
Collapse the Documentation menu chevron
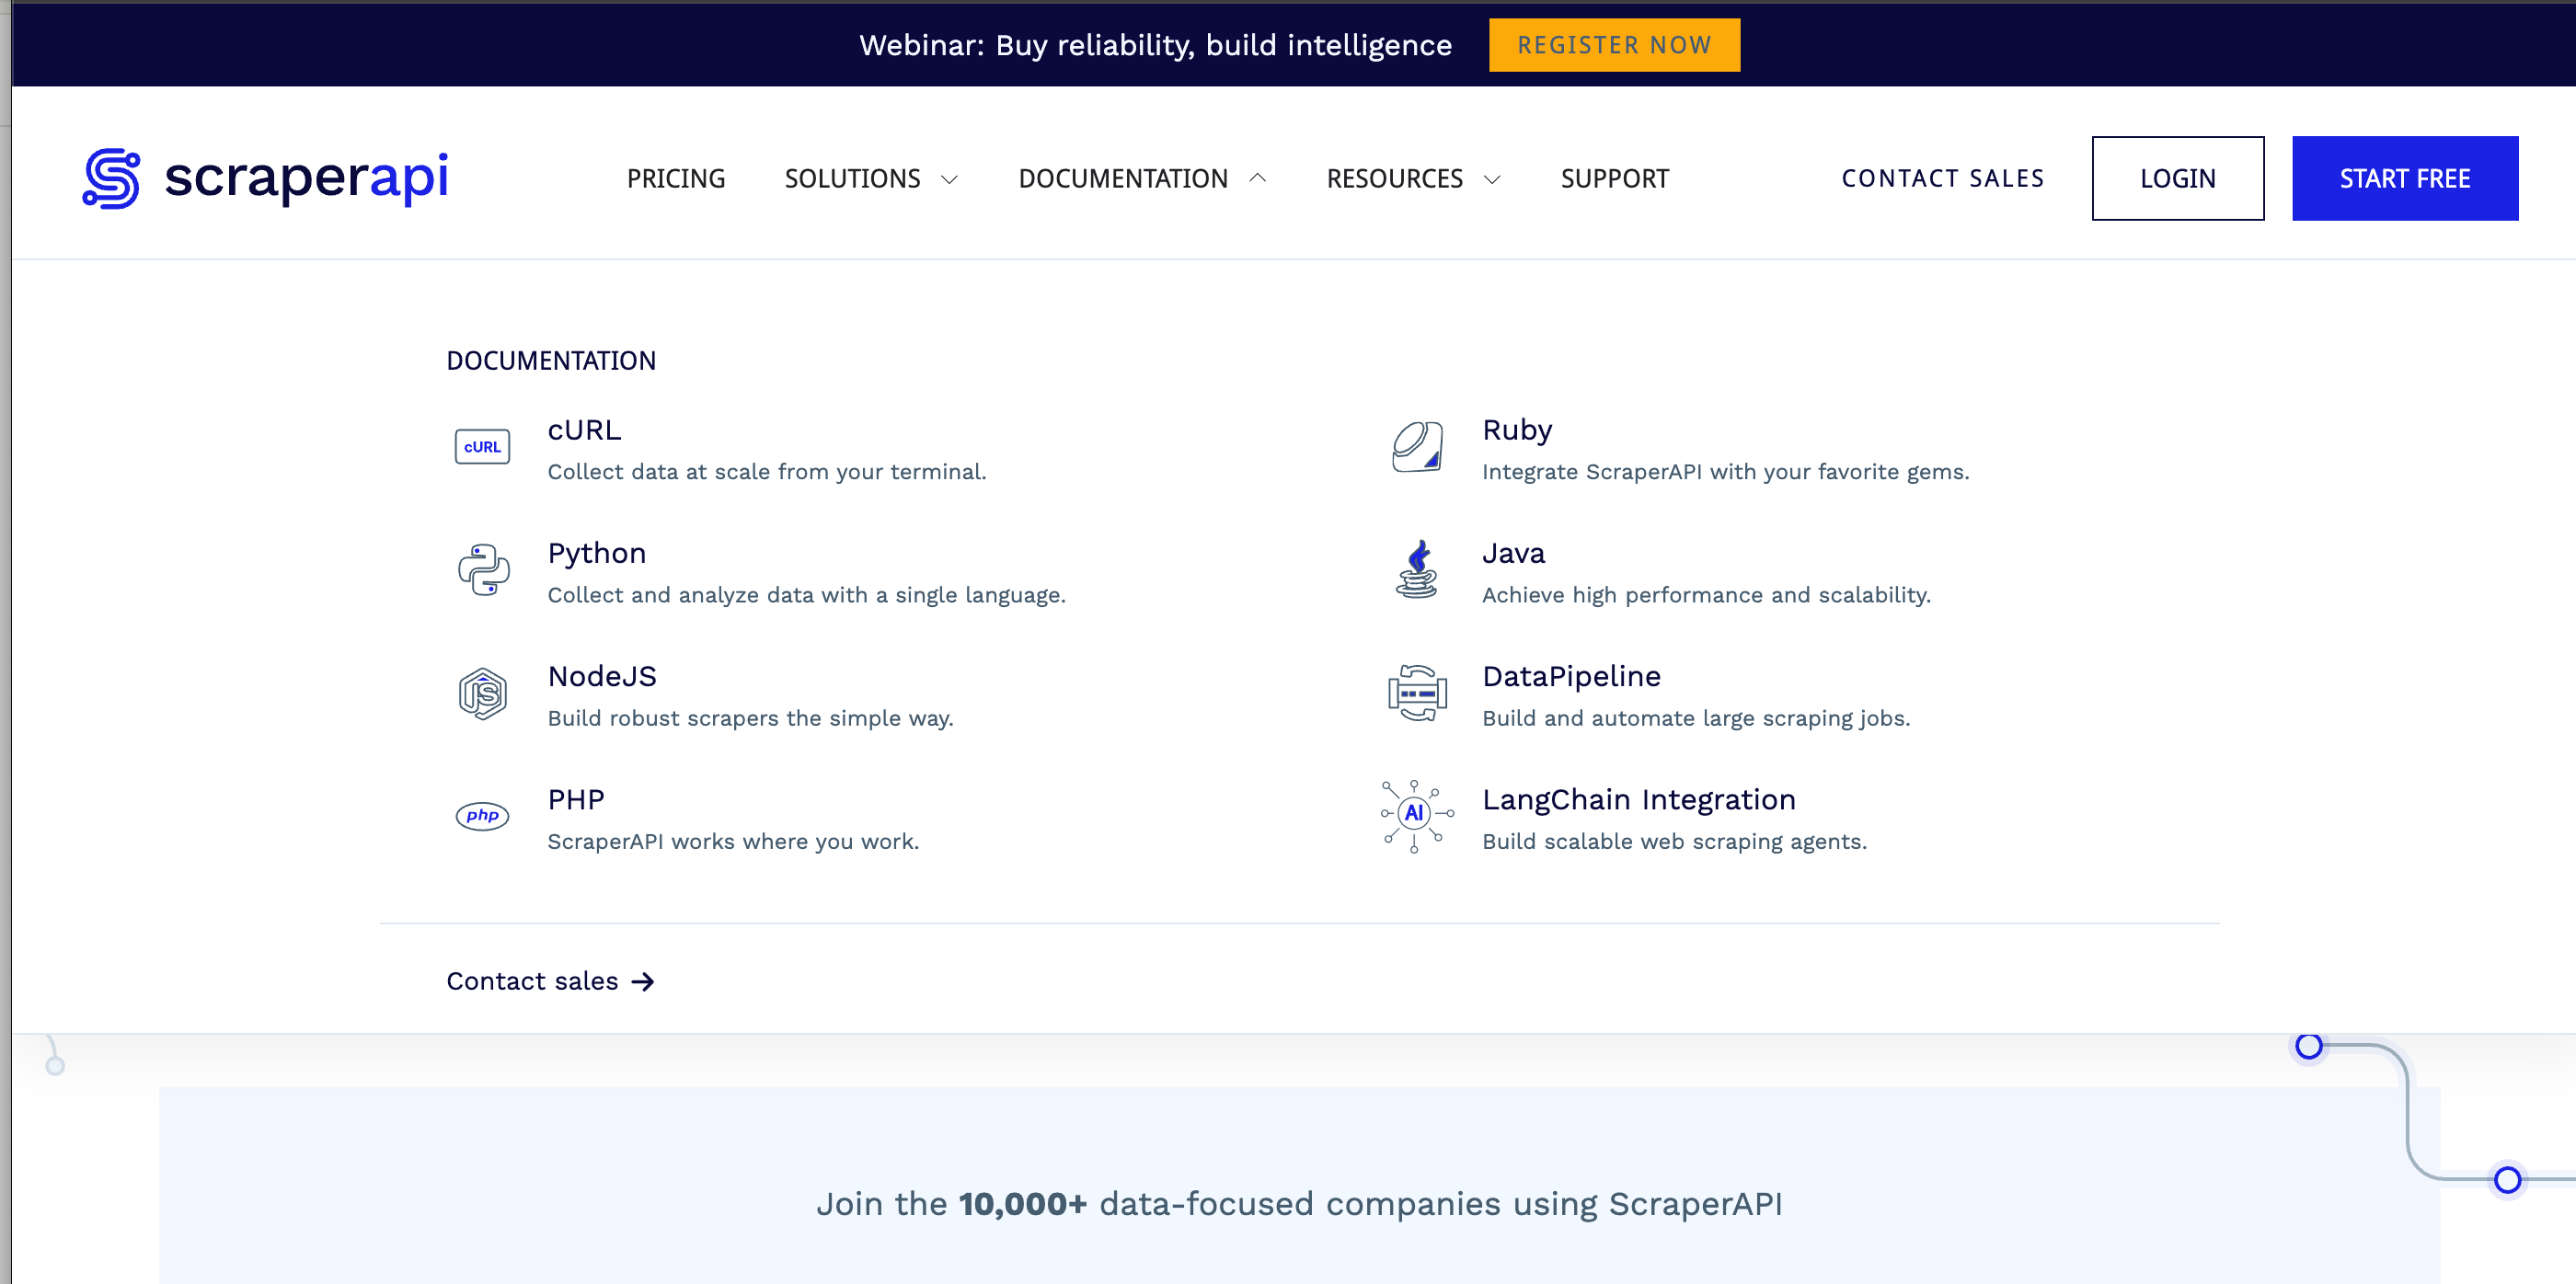coord(1258,178)
